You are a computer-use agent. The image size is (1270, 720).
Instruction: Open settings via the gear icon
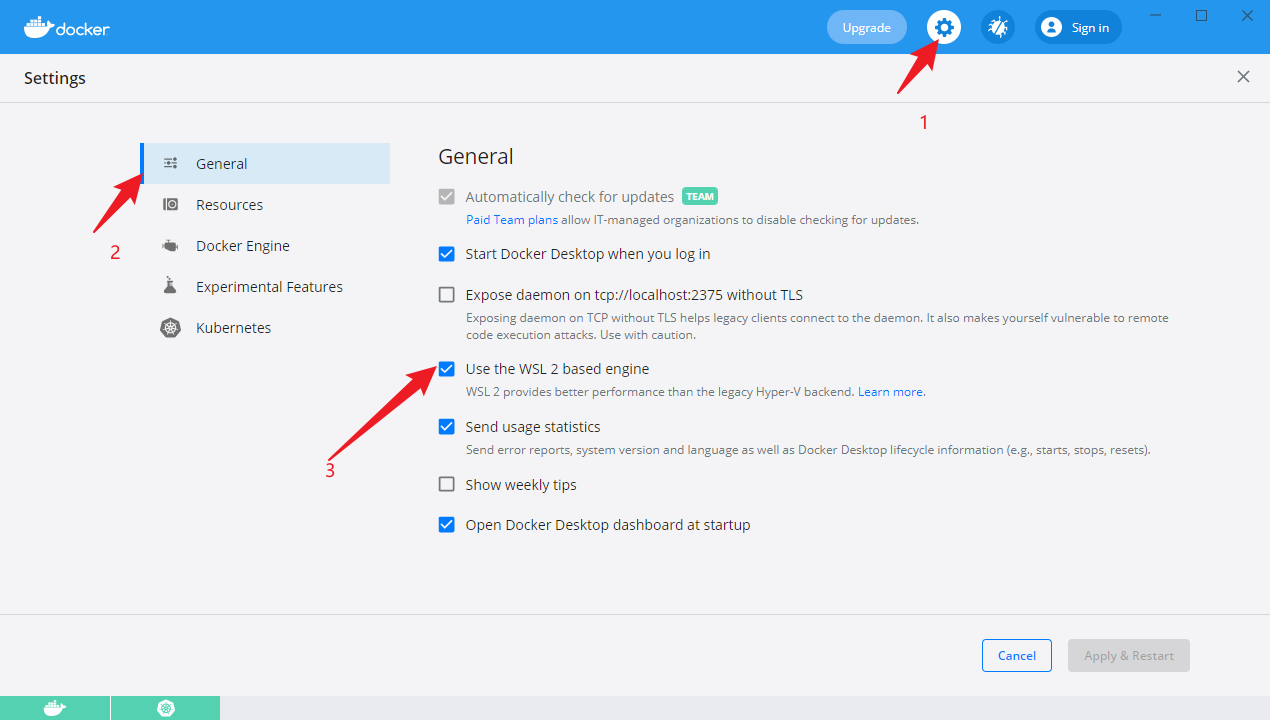click(943, 27)
